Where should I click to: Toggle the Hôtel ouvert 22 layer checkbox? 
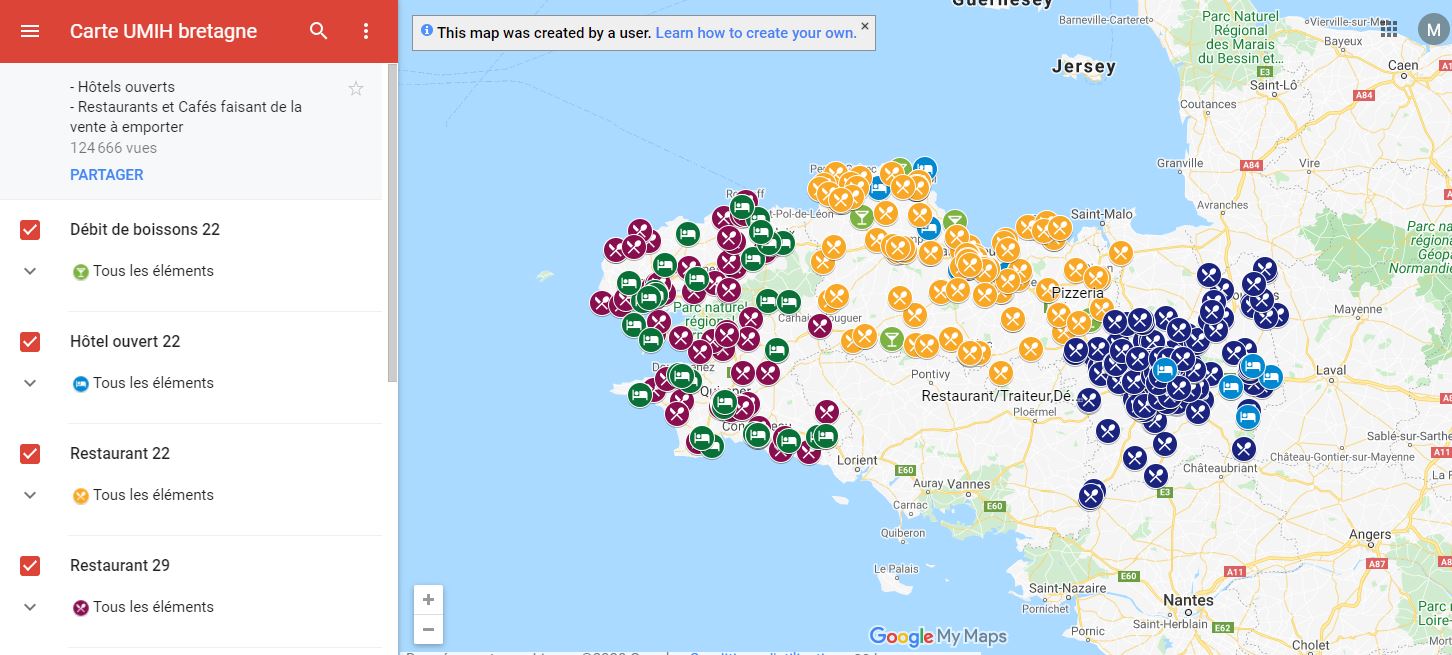(30, 342)
